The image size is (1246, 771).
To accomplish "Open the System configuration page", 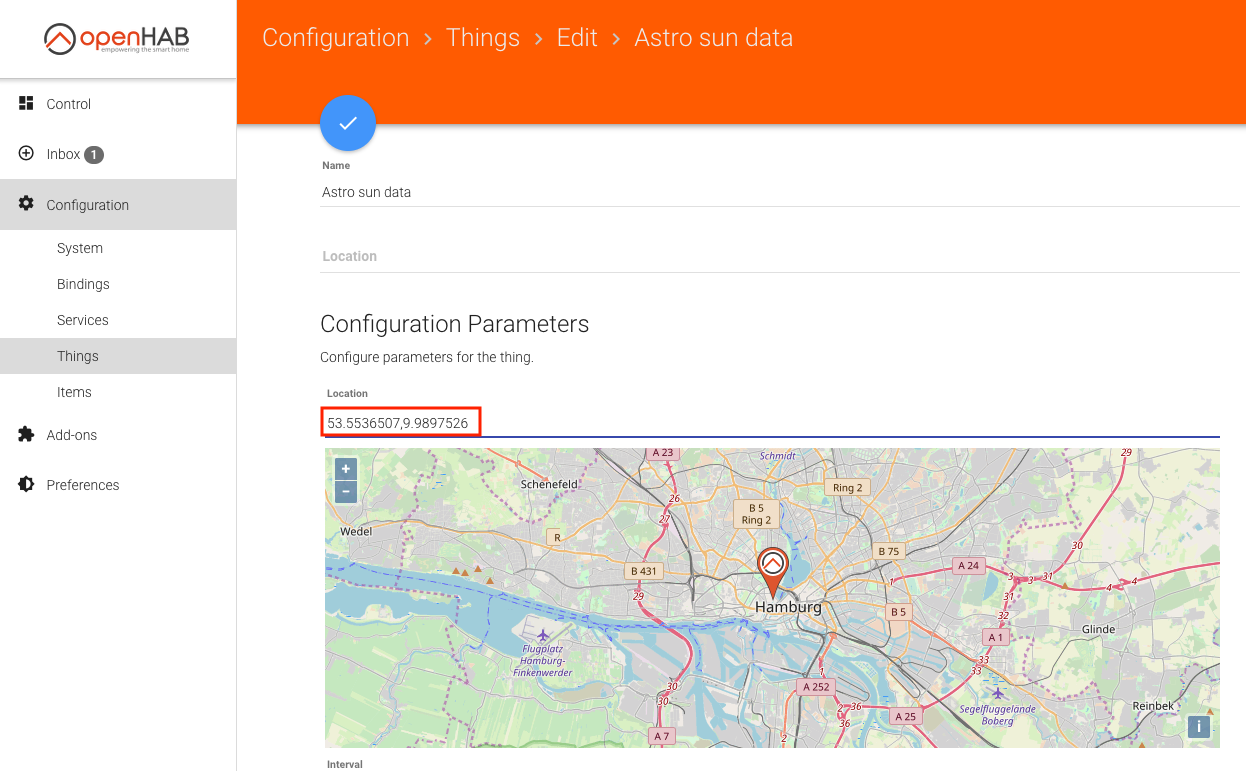I will click(80, 248).
